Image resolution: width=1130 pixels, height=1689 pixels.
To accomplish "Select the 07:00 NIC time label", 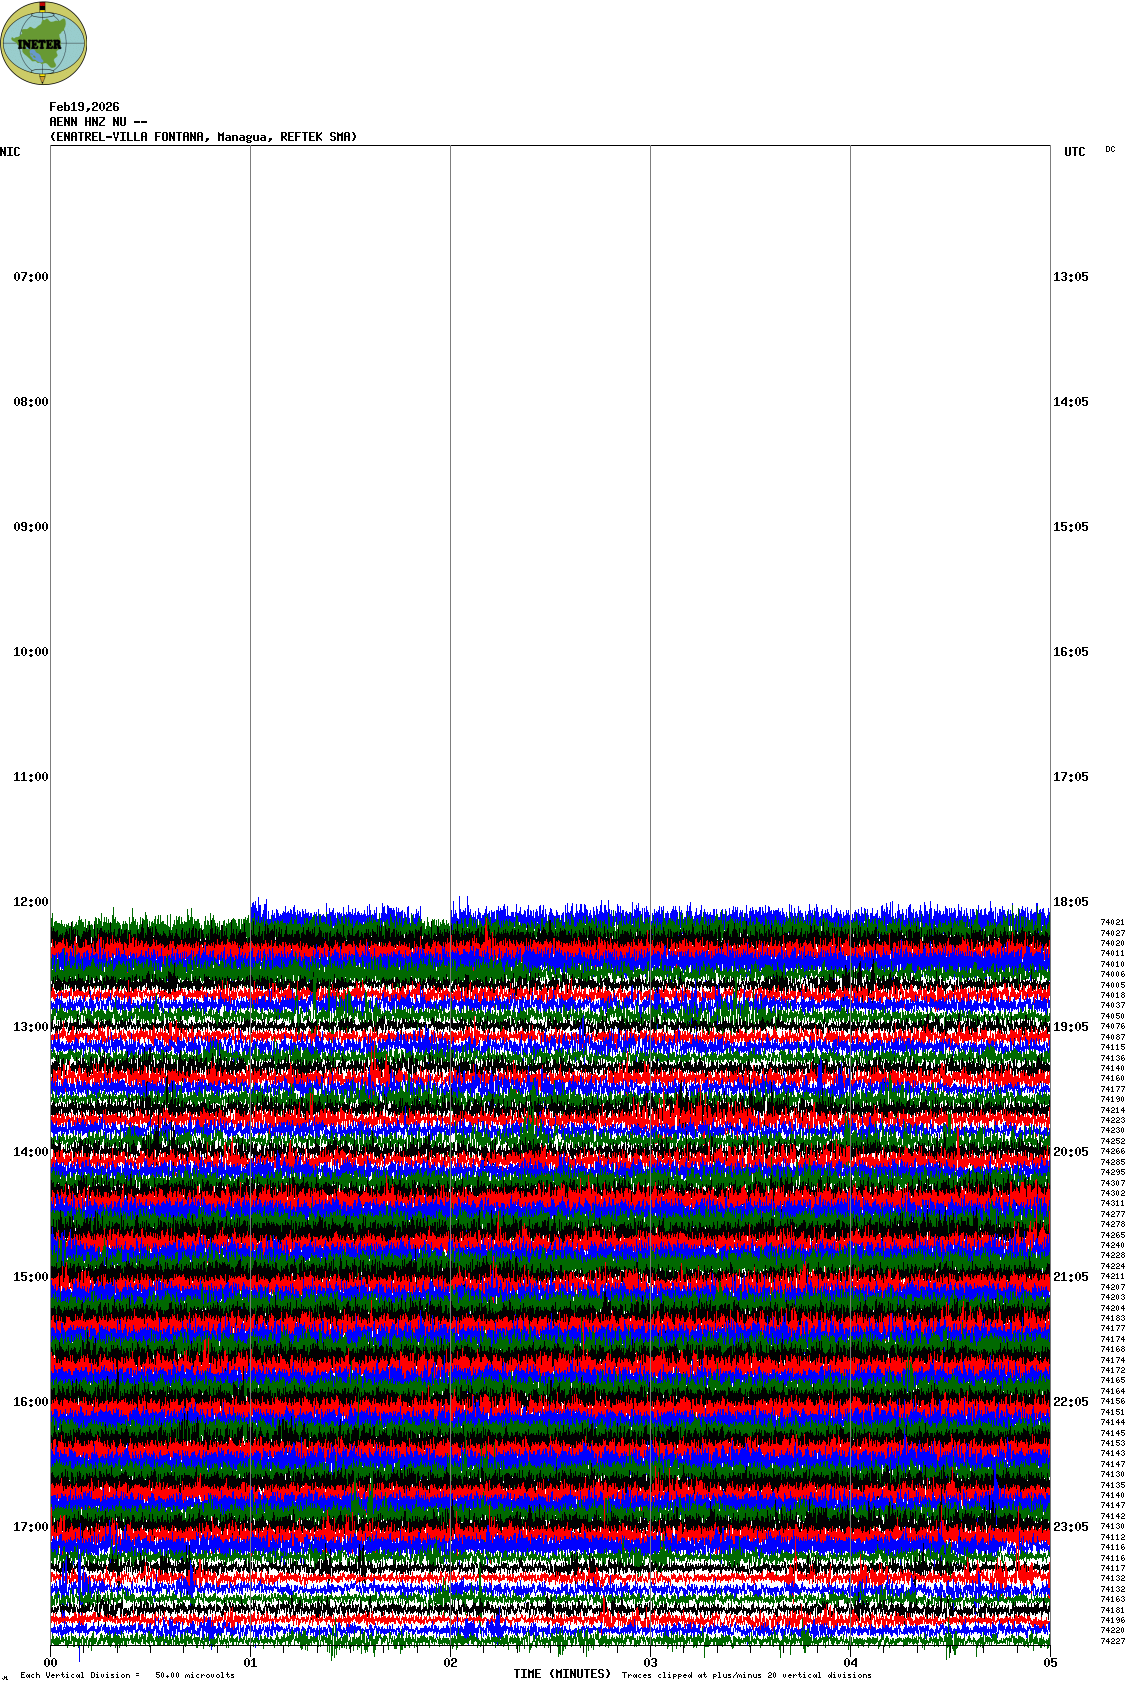I will tap(30, 277).
